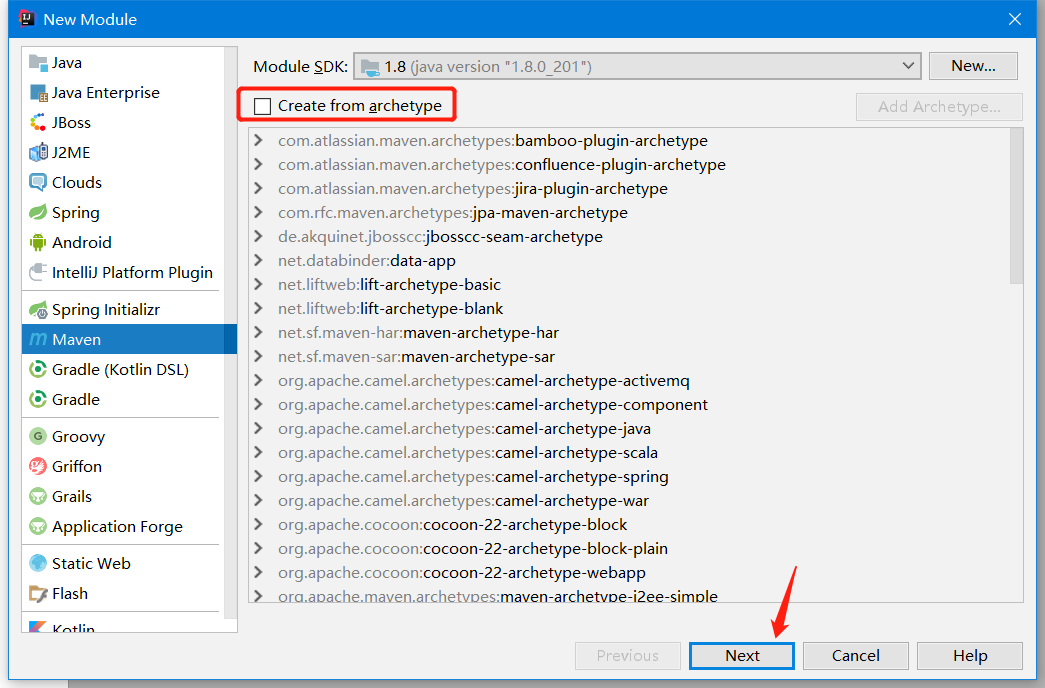Expand the confluence-plugin-archetype entry
1045x688 pixels.
(259, 165)
